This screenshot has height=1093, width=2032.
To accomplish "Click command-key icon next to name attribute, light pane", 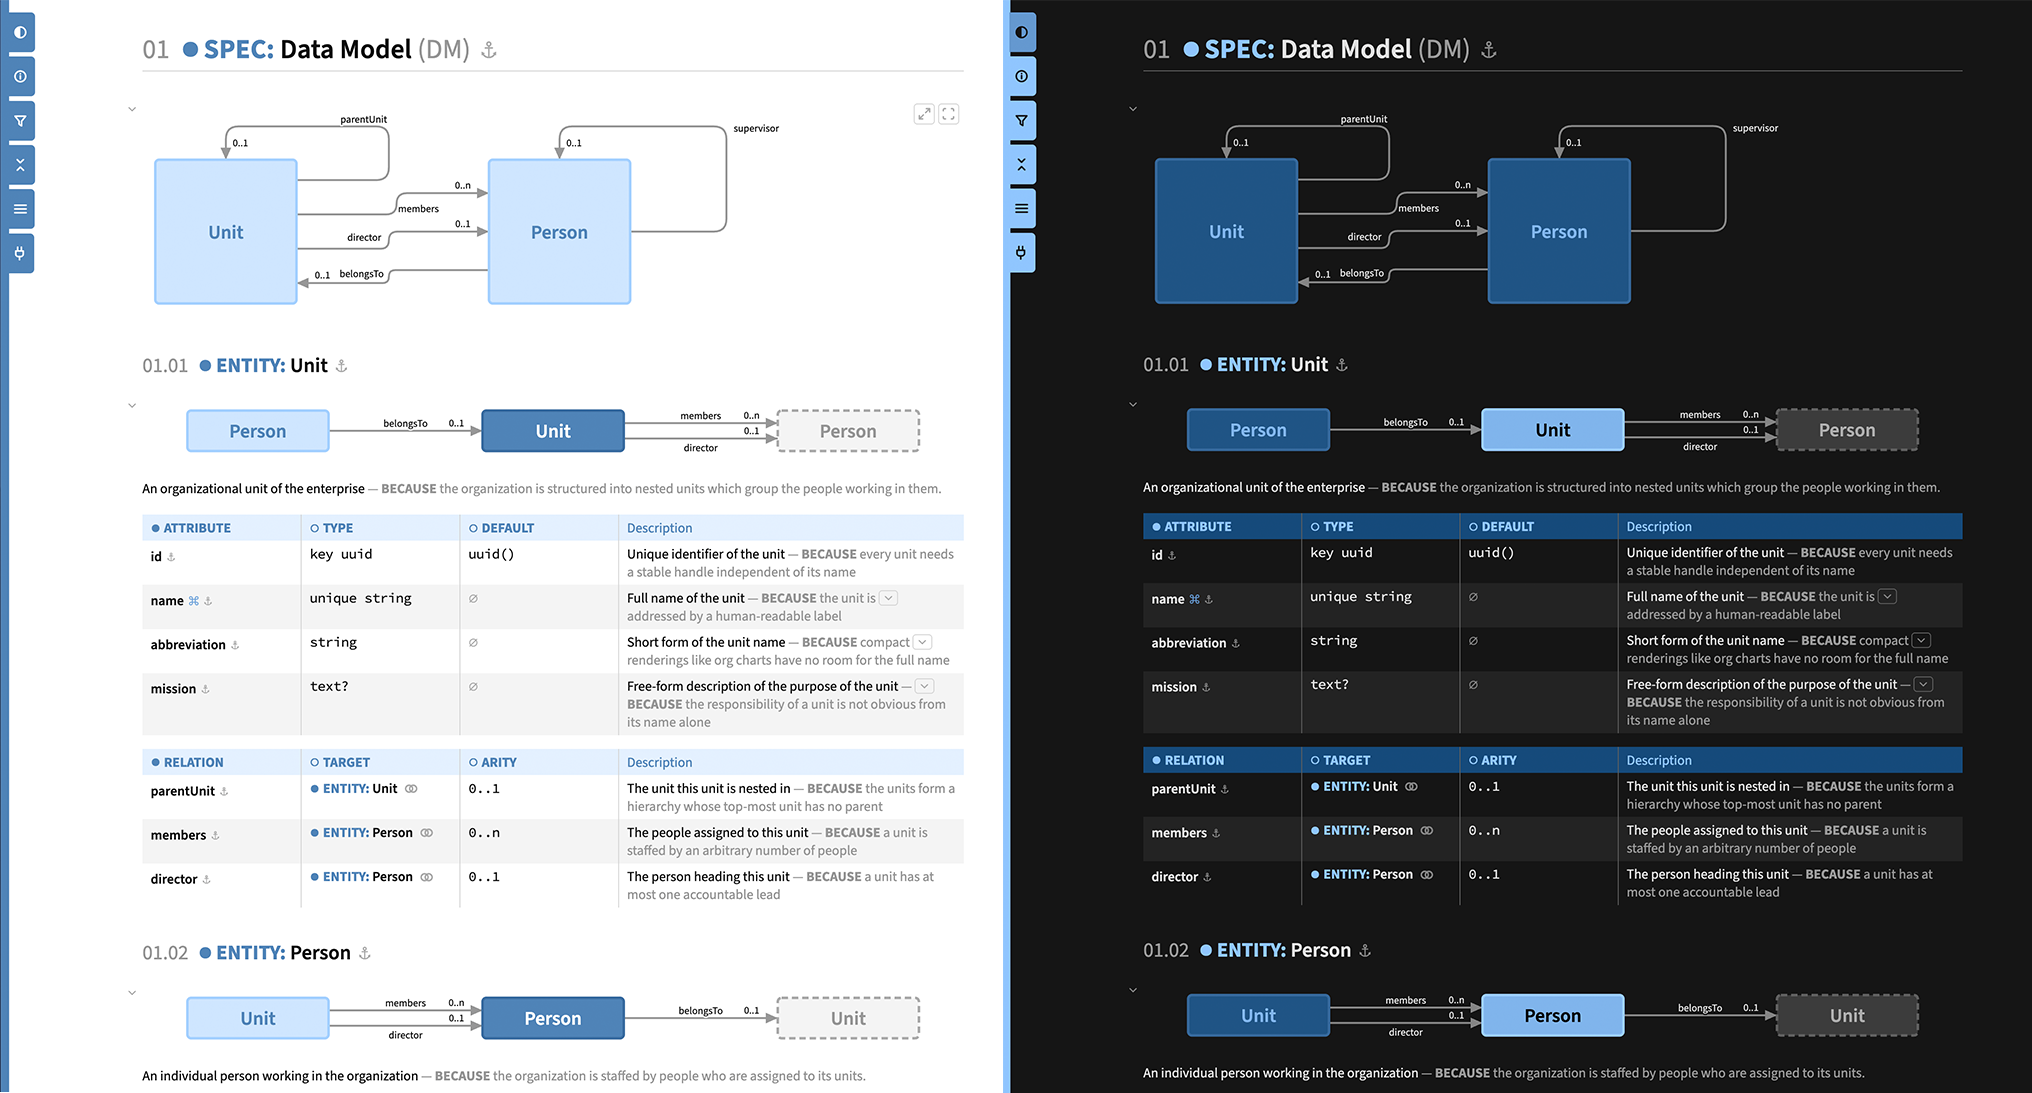I will click(x=194, y=601).
